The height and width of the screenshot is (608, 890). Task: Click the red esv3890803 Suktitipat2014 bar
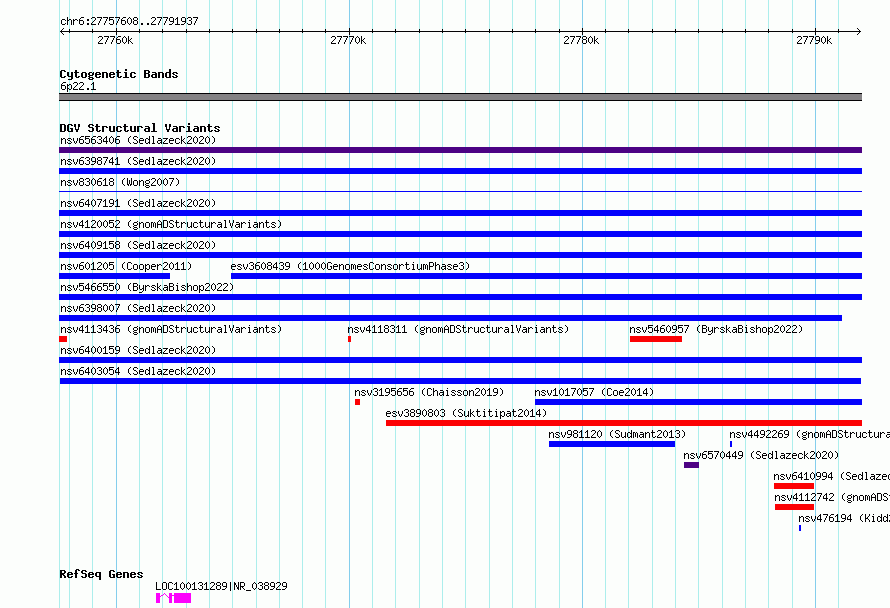click(x=624, y=423)
